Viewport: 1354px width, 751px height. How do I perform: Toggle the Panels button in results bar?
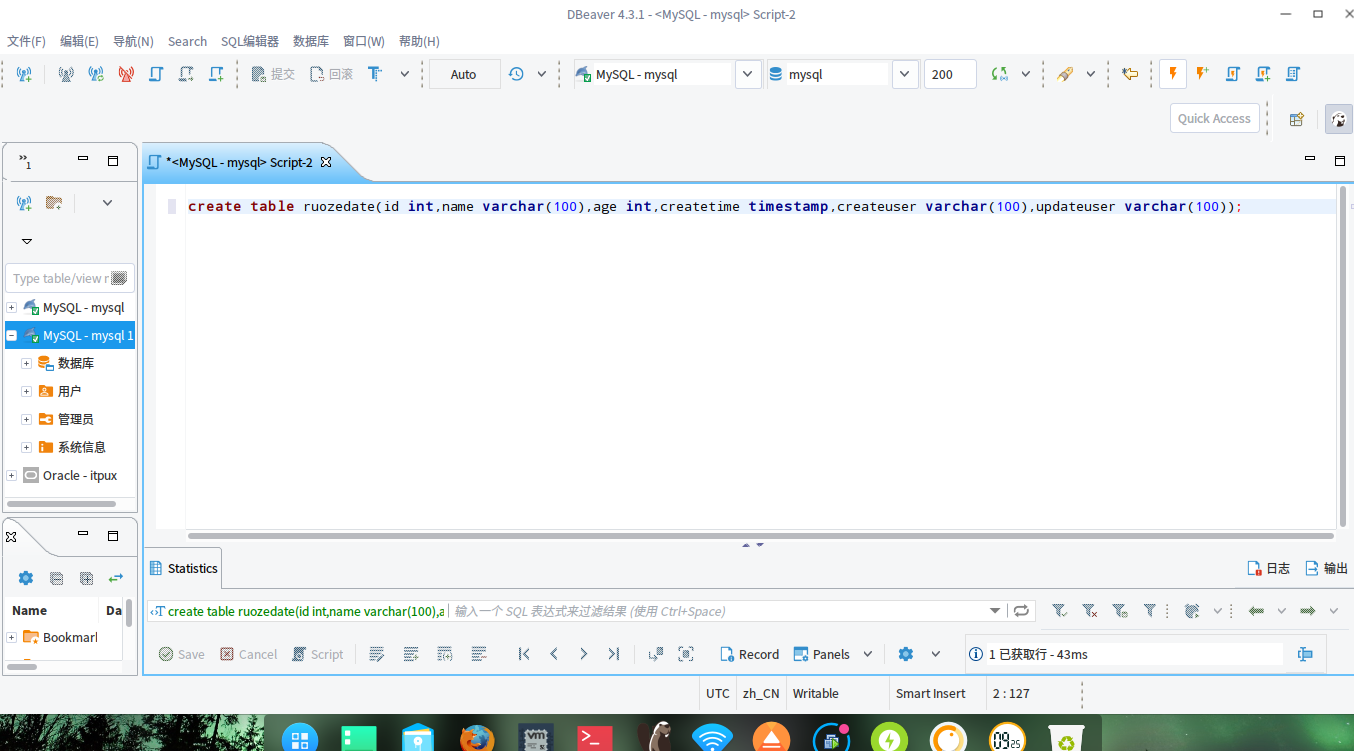click(822, 654)
